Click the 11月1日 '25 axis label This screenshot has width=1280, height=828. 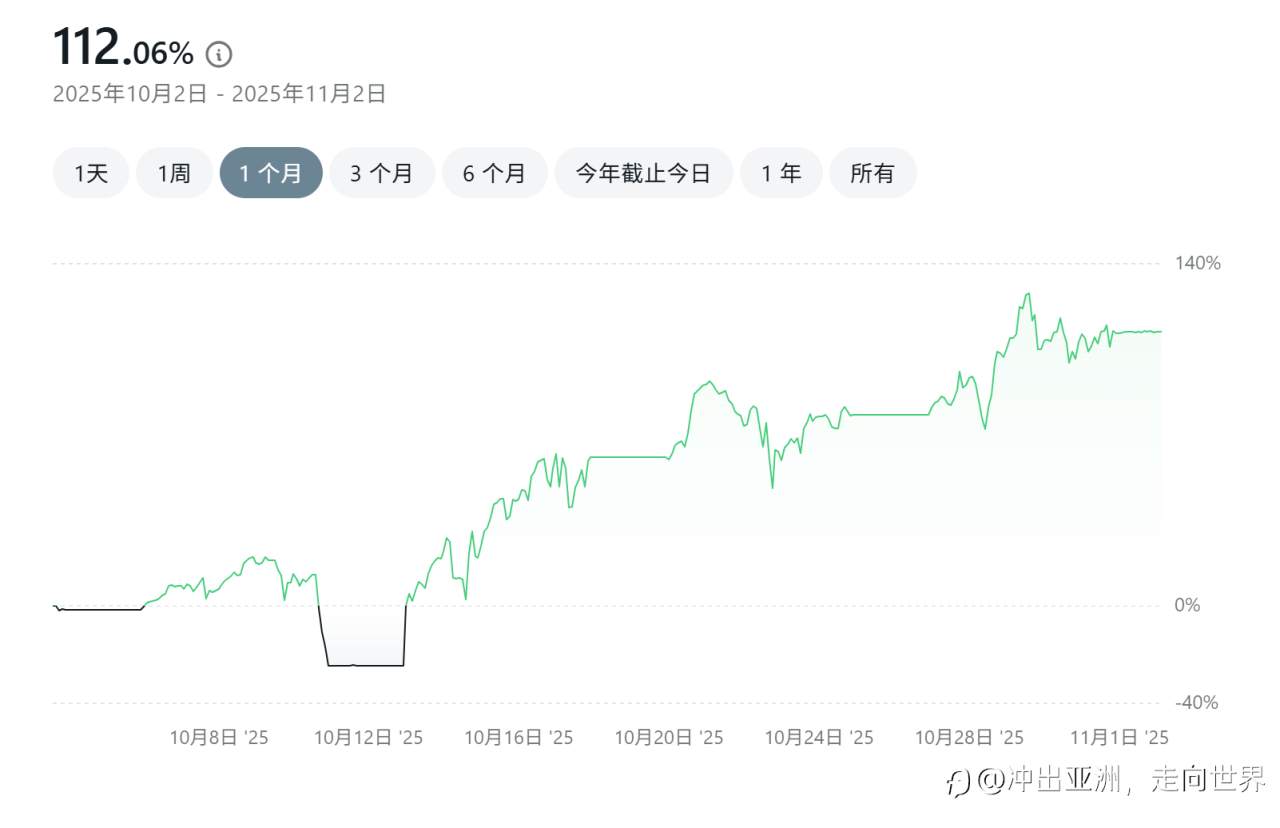pyautogui.click(x=1119, y=738)
